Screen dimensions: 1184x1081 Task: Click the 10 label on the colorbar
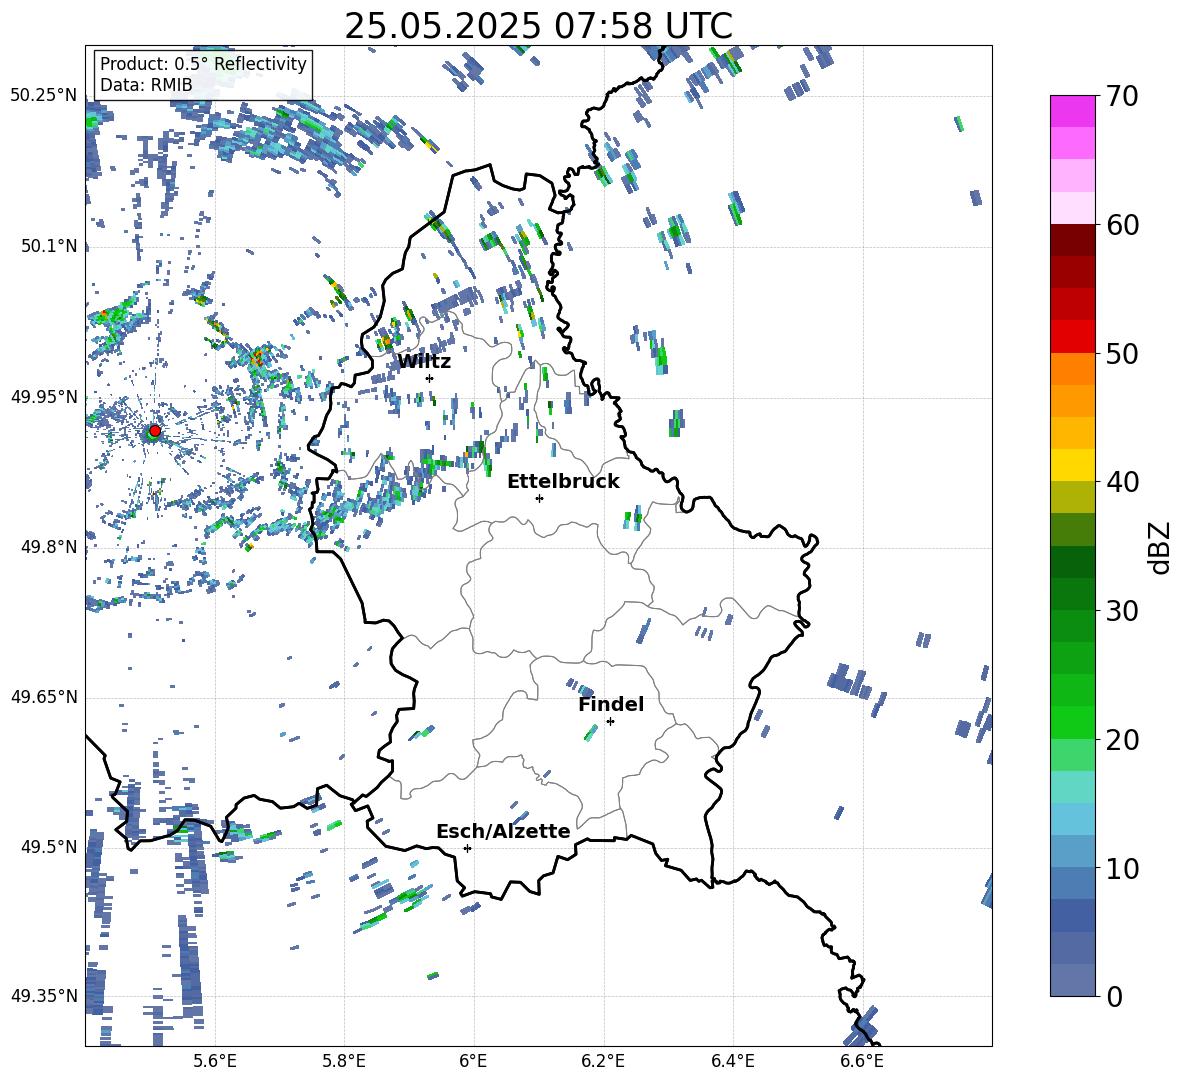tap(1122, 868)
